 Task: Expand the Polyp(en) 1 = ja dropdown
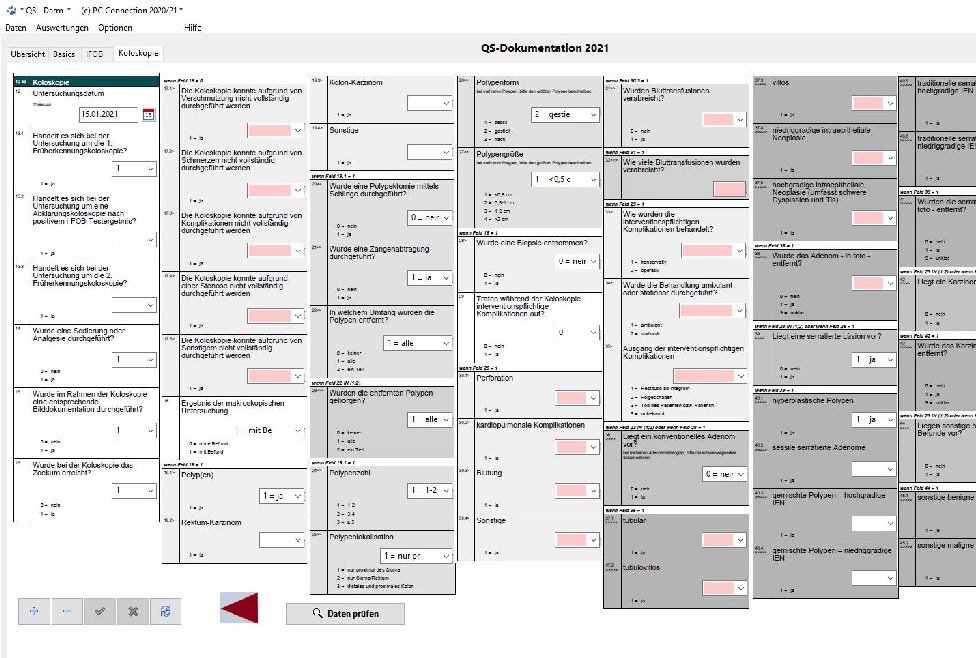pos(282,496)
